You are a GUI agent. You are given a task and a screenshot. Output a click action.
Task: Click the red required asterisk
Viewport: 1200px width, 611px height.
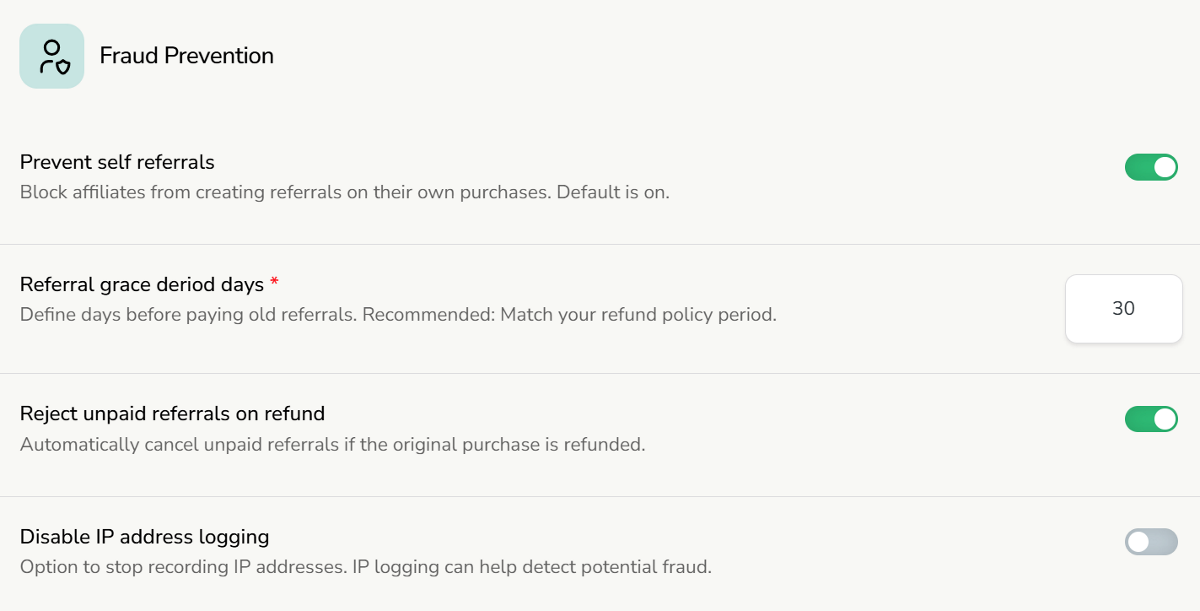tap(274, 283)
